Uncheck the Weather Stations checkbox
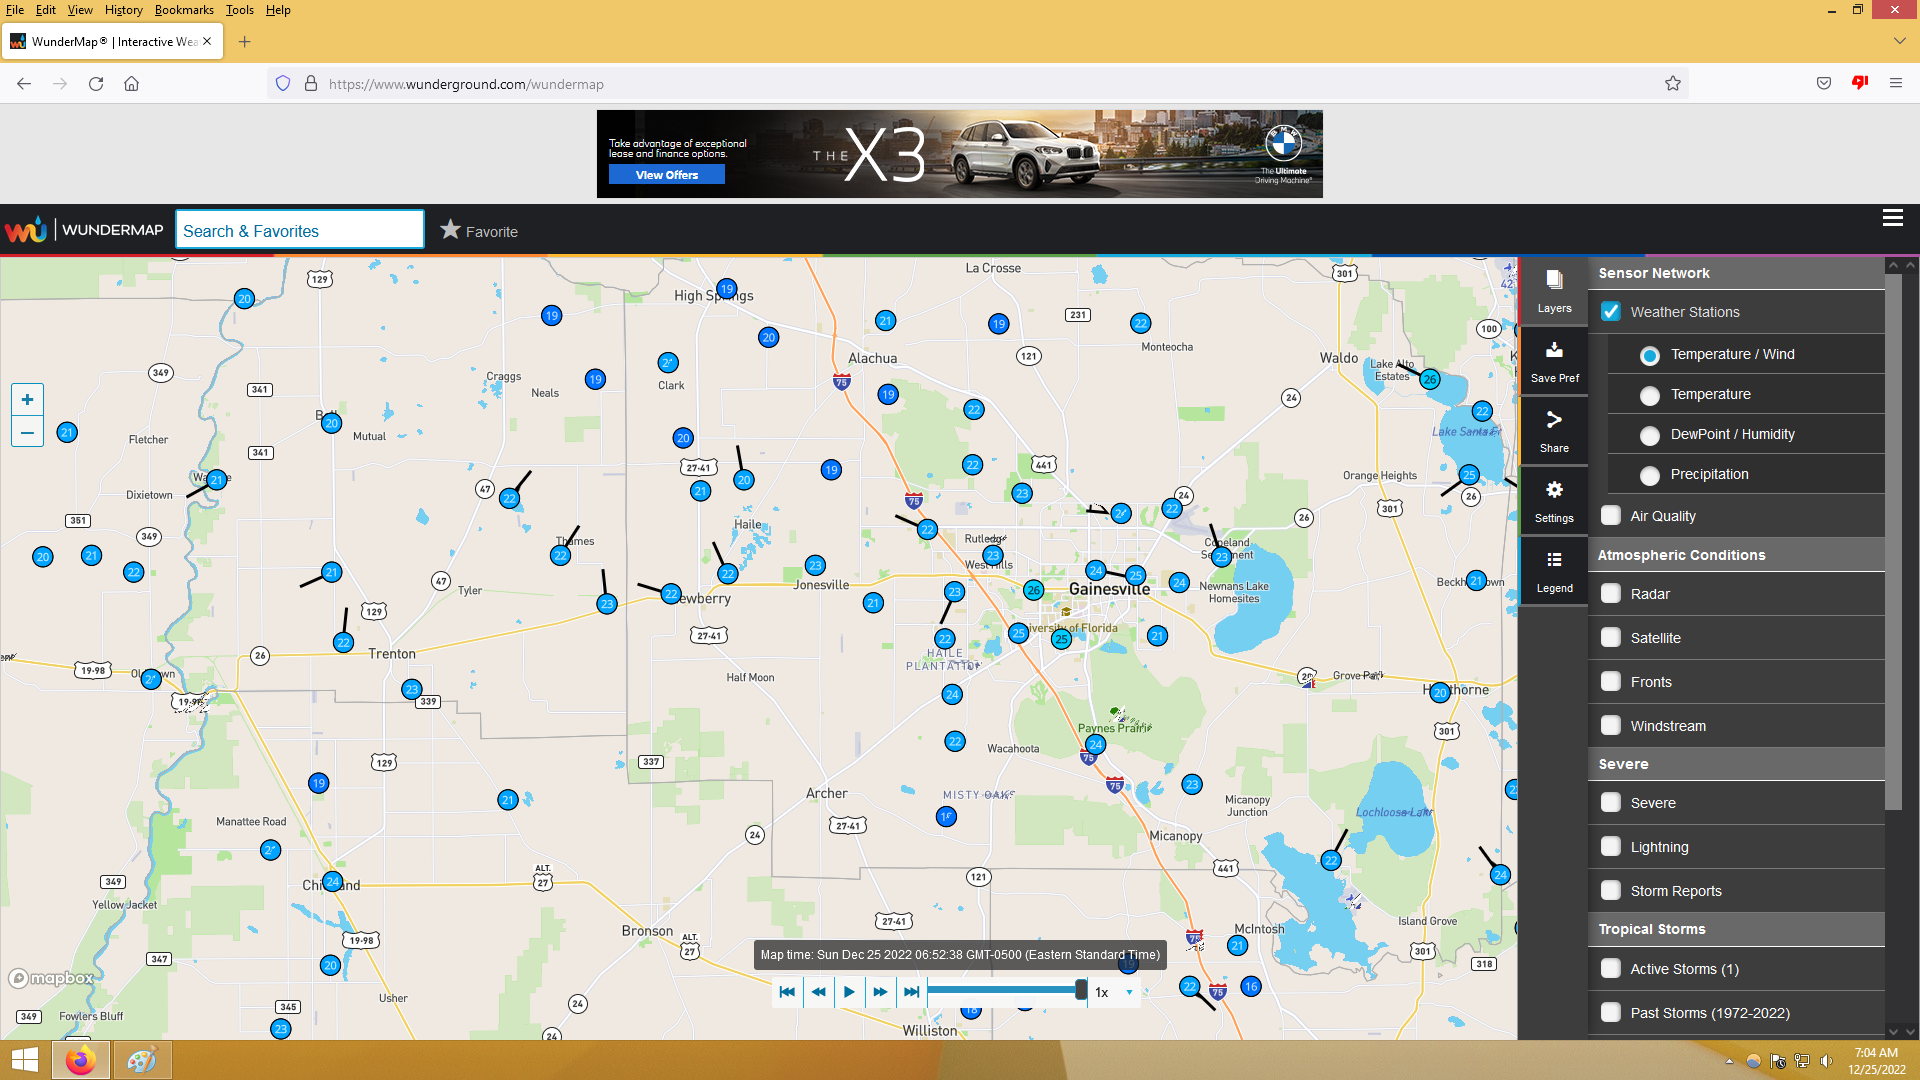This screenshot has height=1080, width=1920. pos(1610,312)
